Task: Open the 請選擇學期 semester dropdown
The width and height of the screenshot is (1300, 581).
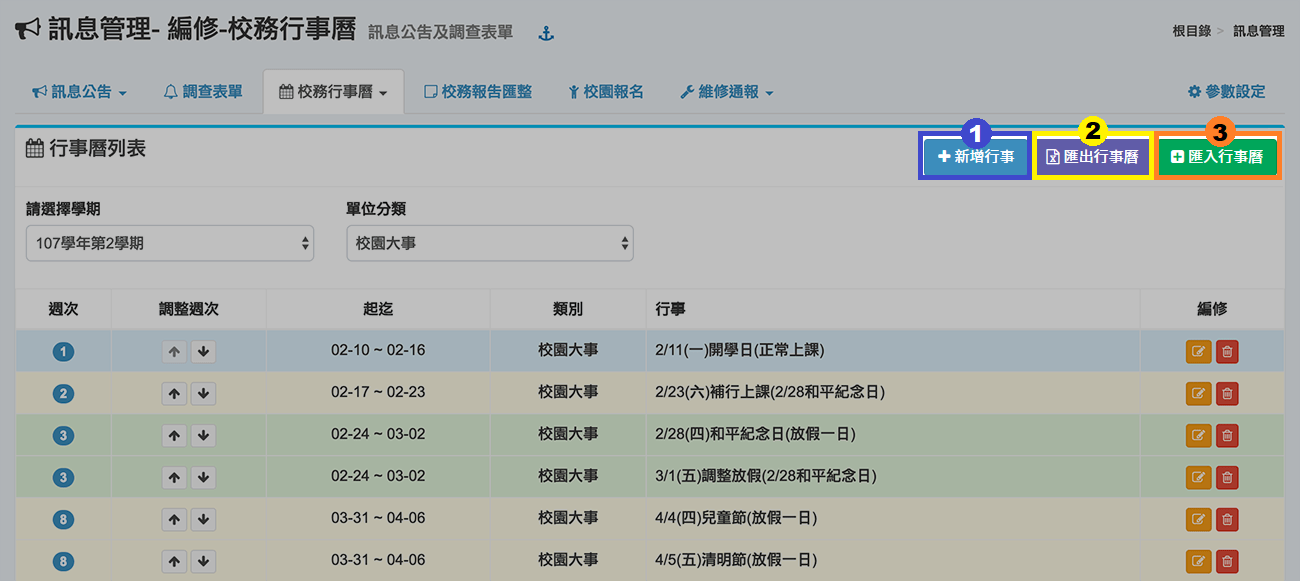Action: [170, 243]
